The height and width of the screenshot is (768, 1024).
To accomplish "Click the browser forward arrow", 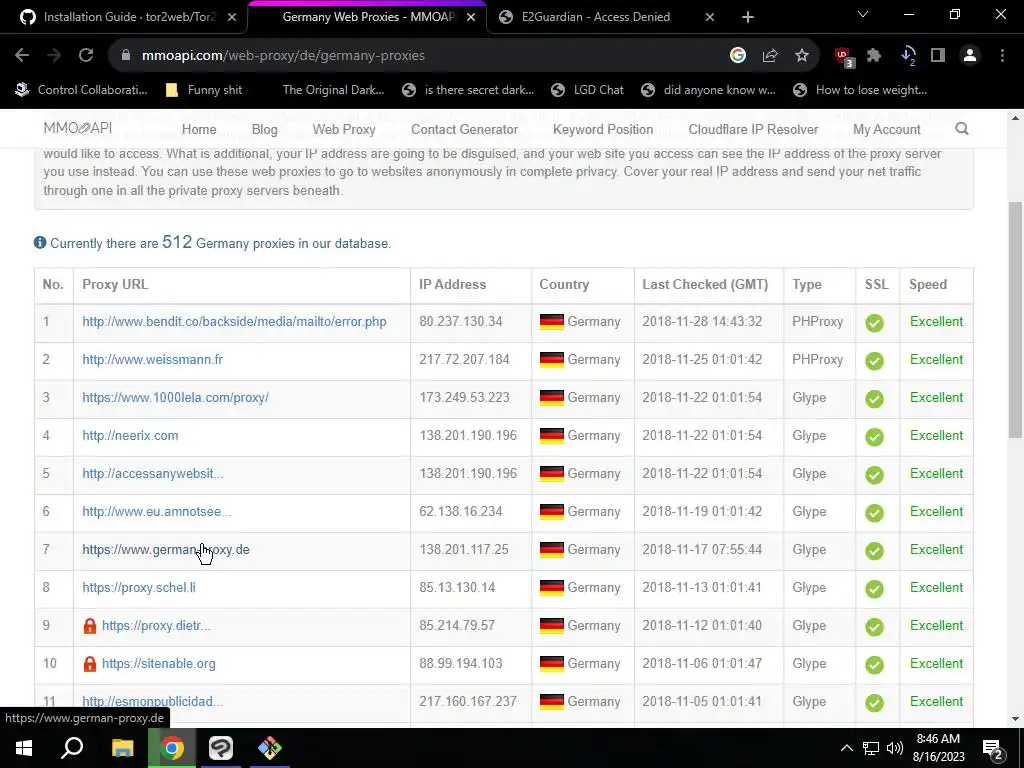I will tap(54, 56).
